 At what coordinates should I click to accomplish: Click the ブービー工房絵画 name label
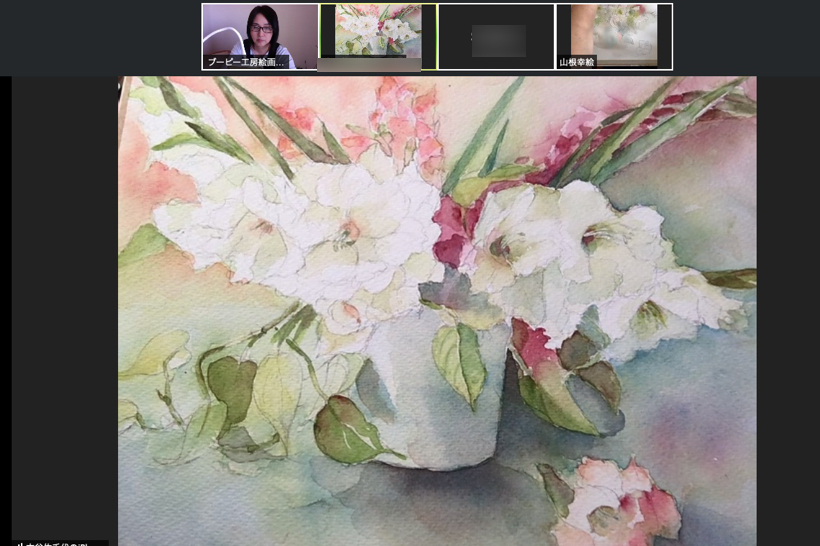click(x=246, y=62)
